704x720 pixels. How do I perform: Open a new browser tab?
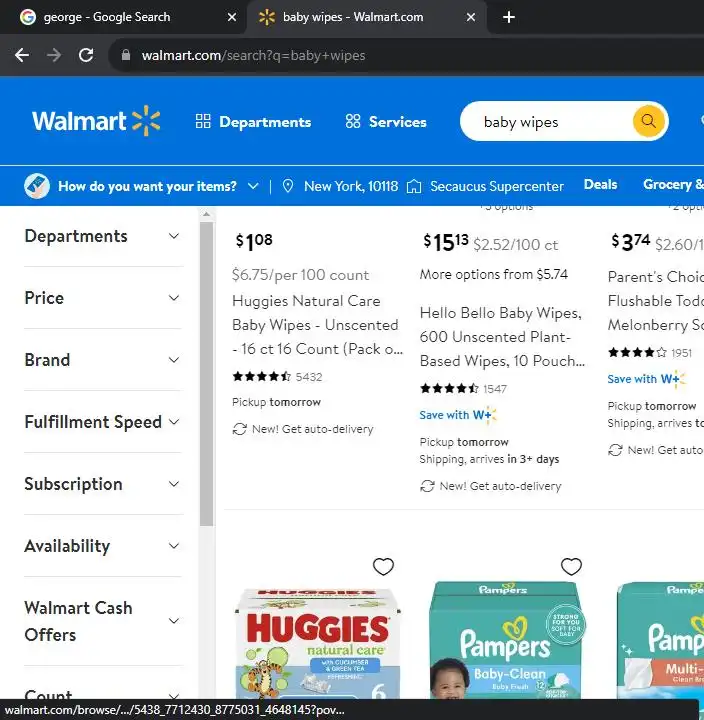coord(508,17)
